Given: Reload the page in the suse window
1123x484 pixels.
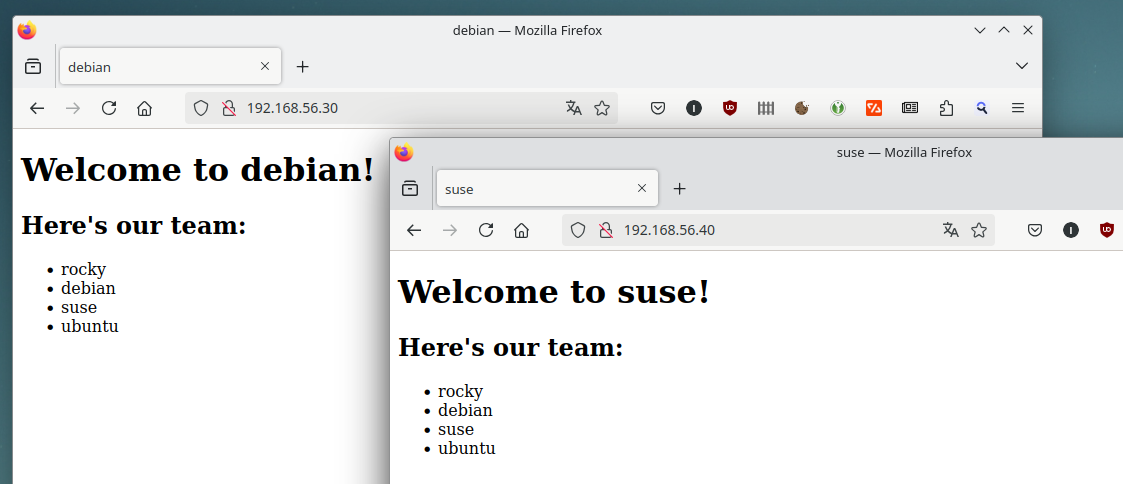Looking at the screenshot, I should 486,230.
